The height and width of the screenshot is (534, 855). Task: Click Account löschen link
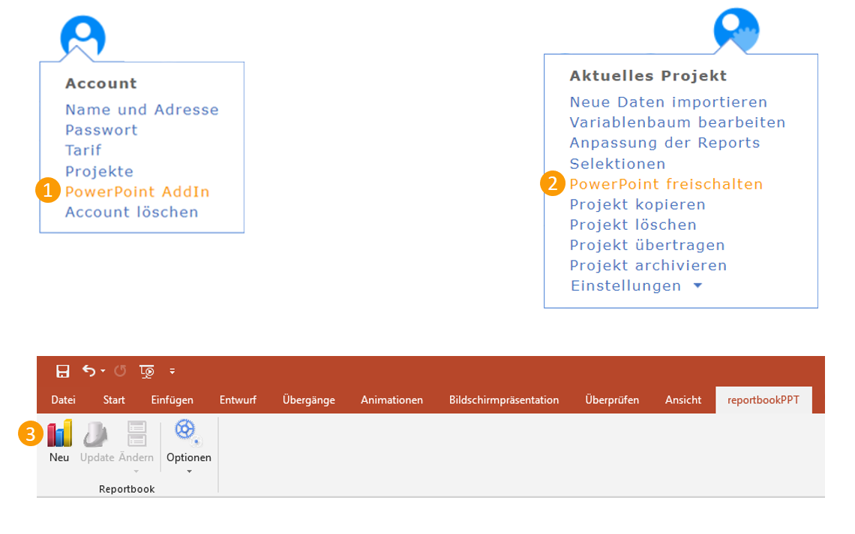(x=132, y=212)
